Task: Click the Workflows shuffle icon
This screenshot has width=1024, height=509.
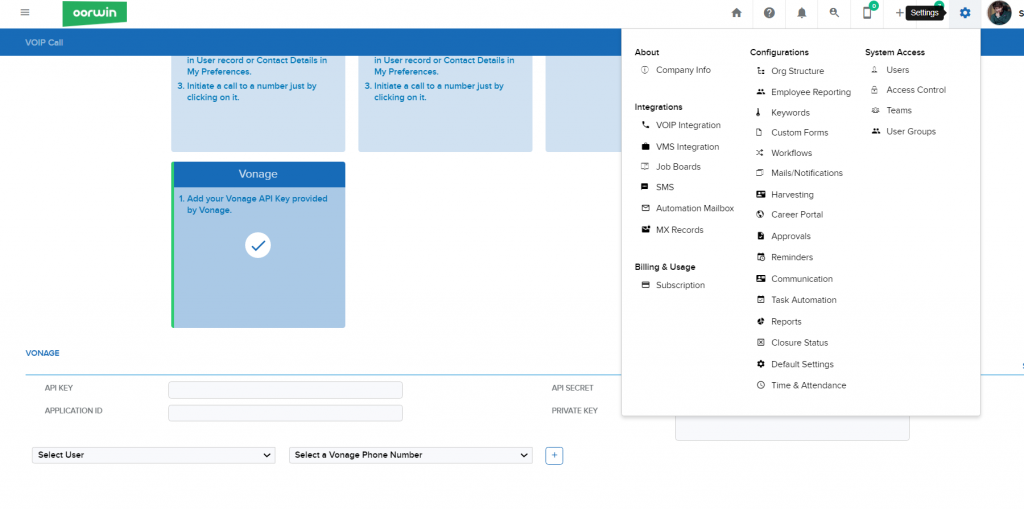Action: (760, 153)
